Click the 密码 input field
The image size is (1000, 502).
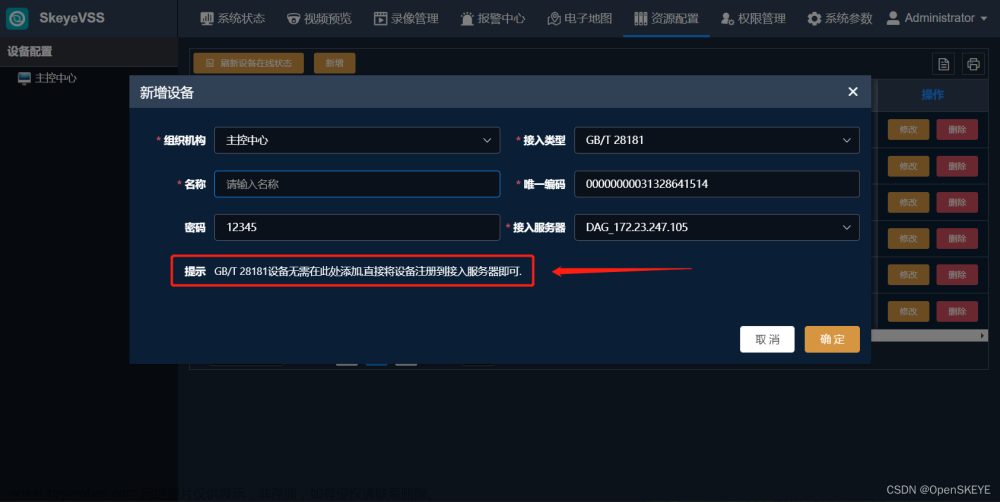(x=357, y=227)
